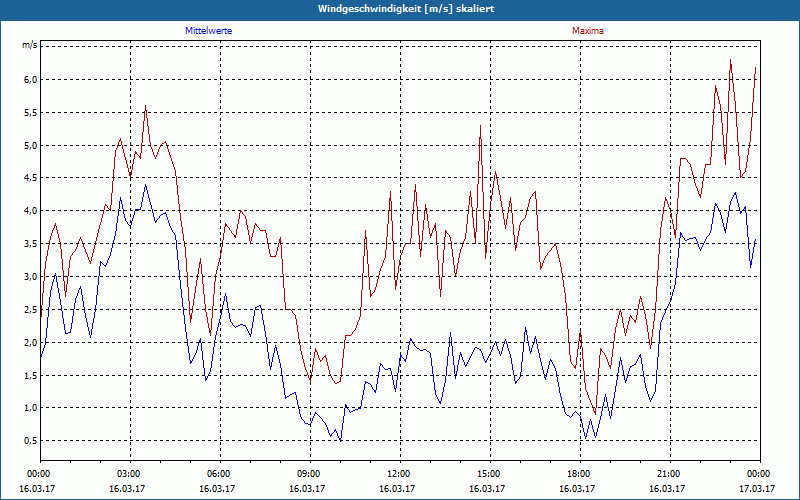
Task: Click the 1,5 y-axis value
Action: tap(30, 376)
